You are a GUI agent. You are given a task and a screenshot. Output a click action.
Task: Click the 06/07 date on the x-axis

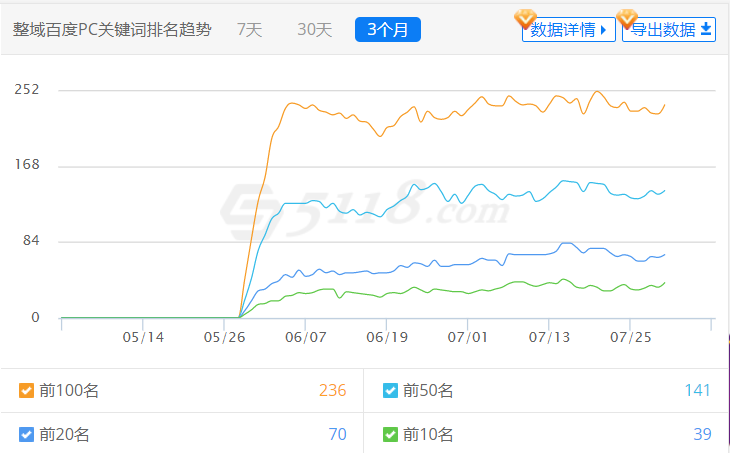[x=306, y=338]
